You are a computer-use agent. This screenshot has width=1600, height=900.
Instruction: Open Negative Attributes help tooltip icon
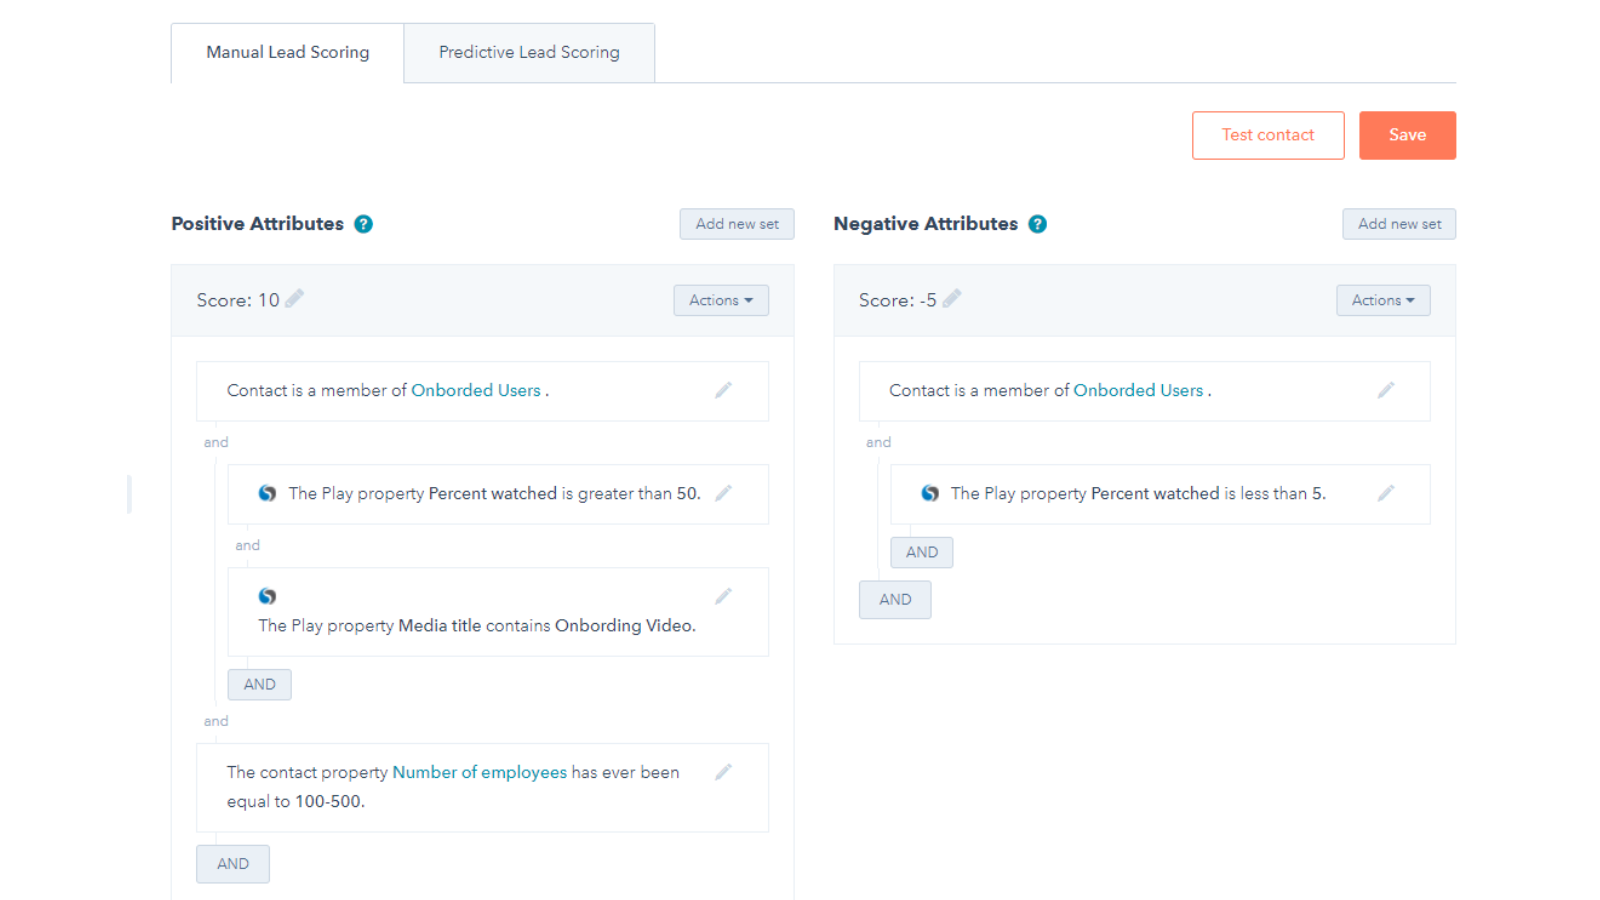point(1038,224)
